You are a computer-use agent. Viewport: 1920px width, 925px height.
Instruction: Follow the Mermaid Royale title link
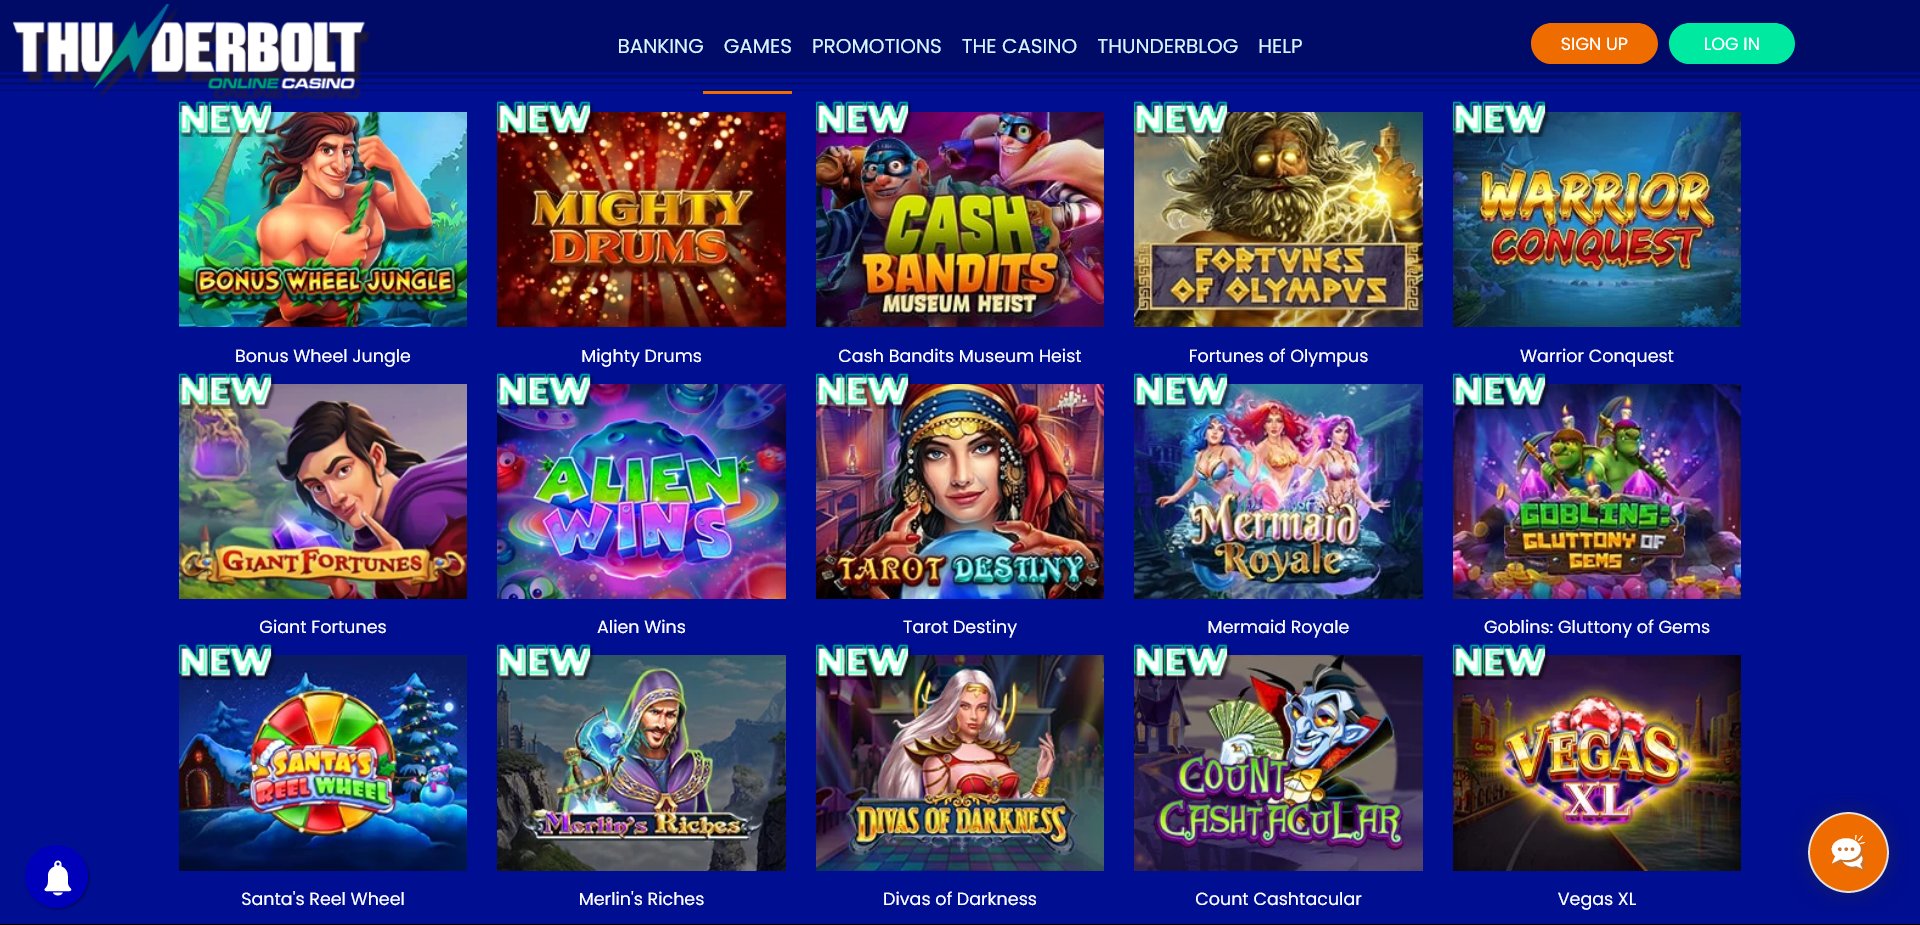point(1278,627)
